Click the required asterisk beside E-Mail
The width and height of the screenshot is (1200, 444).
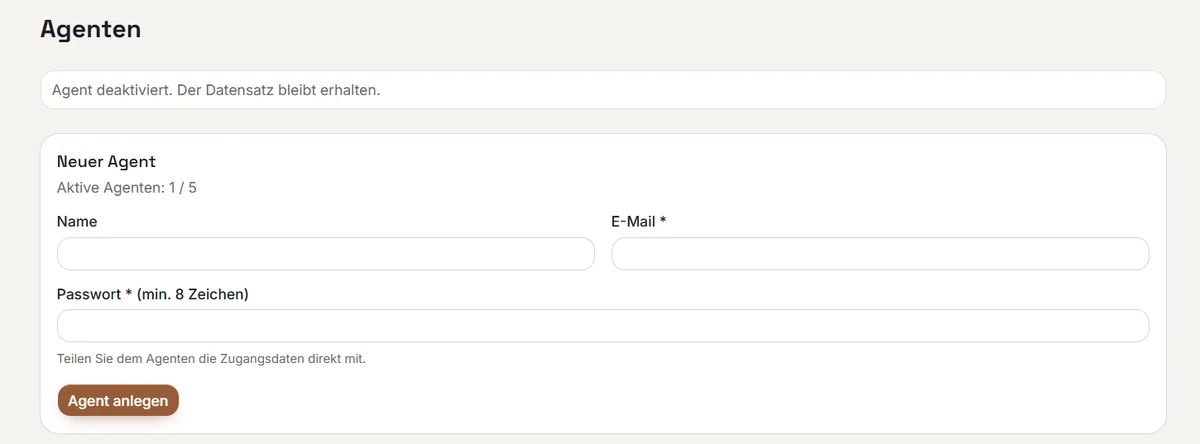pos(663,221)
